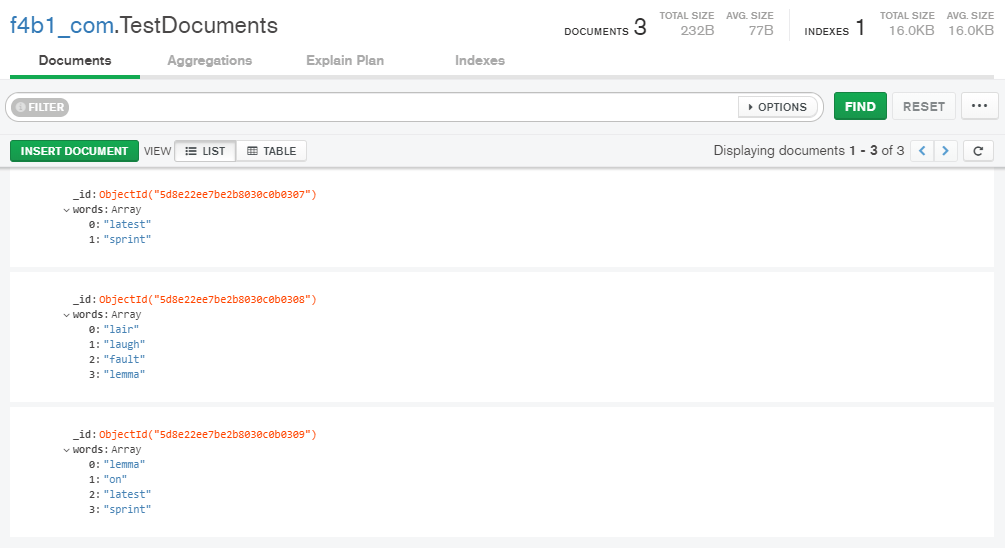1005x548 pixels.
Task: Open the Explain Plan tab
Action: [x=345, y=60]
